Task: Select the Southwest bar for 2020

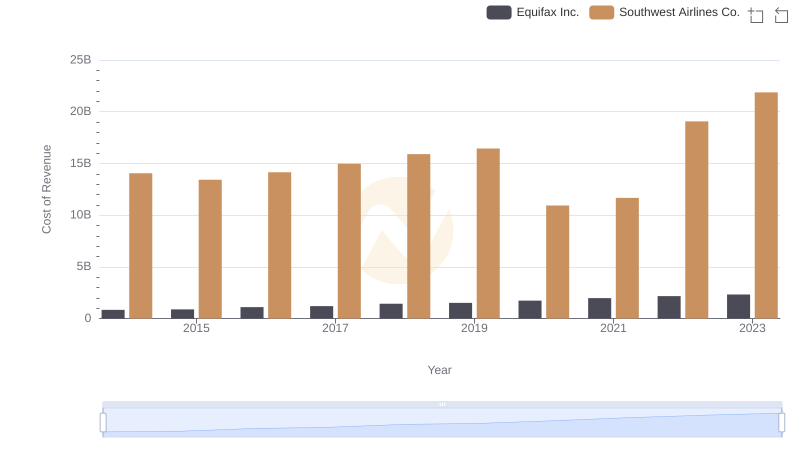Action: [557, 262]
